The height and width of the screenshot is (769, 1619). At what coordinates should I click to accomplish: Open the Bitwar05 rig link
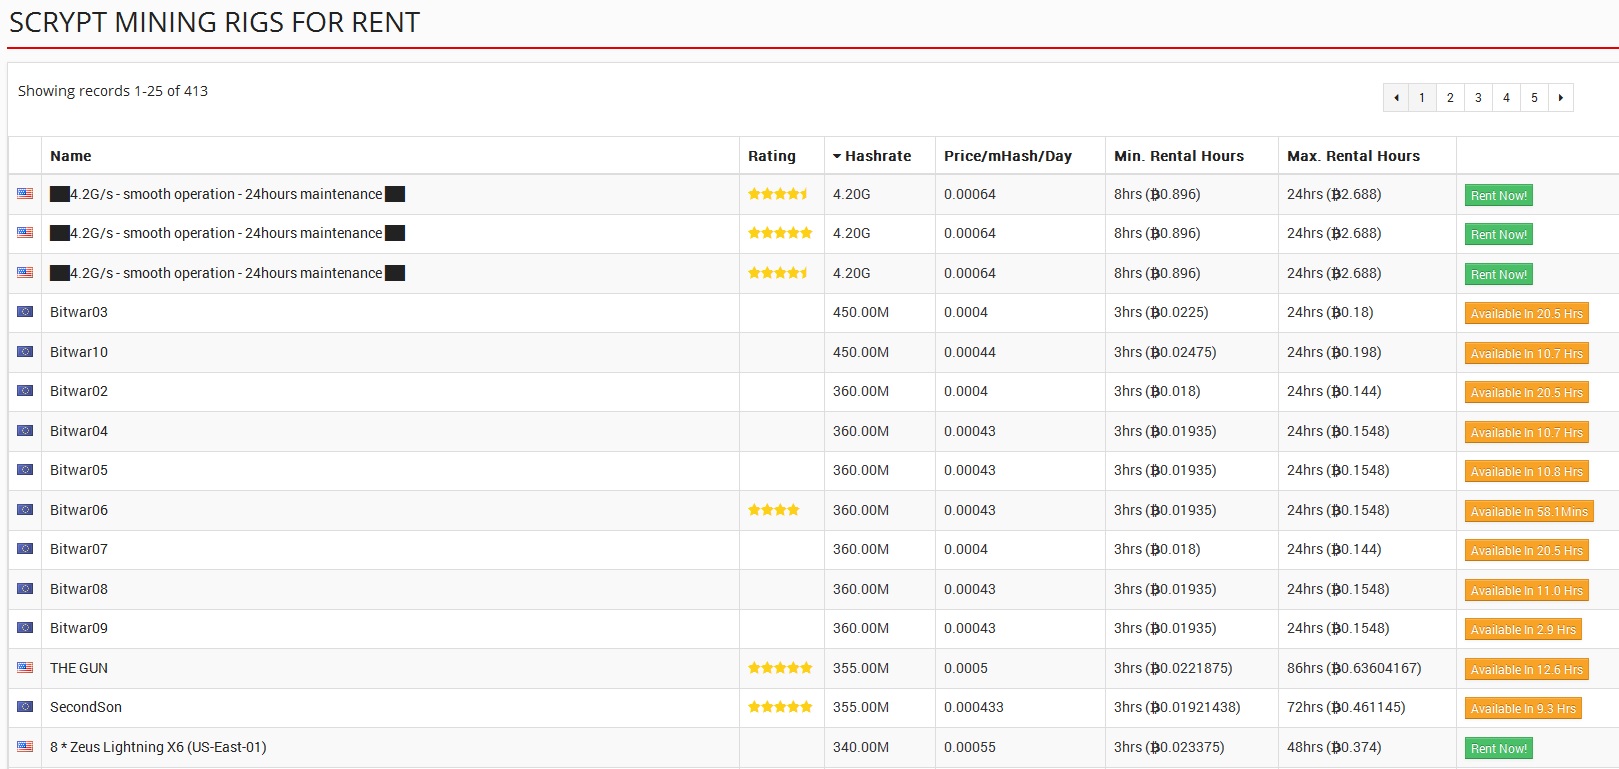(x=79, y=470)
